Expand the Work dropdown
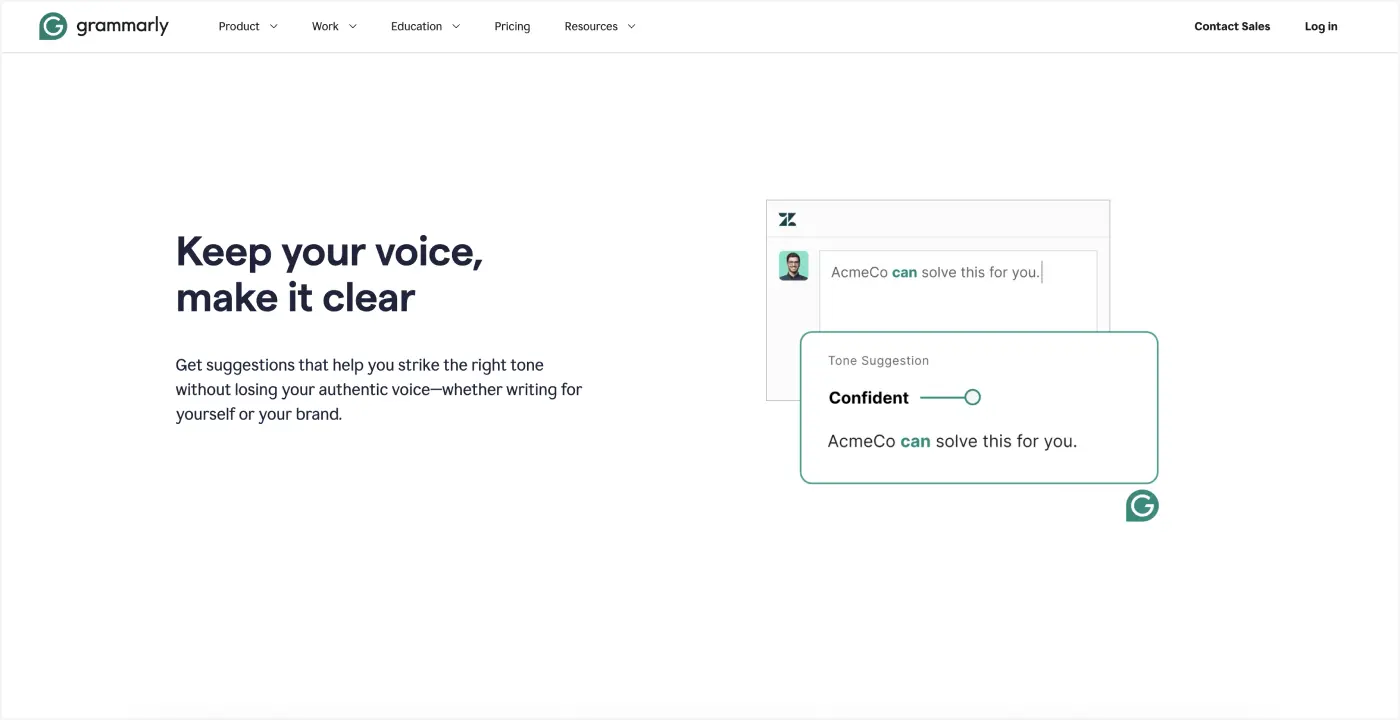Image resolution: width=1400 pixels, height=720 pixels. [333, 26]
